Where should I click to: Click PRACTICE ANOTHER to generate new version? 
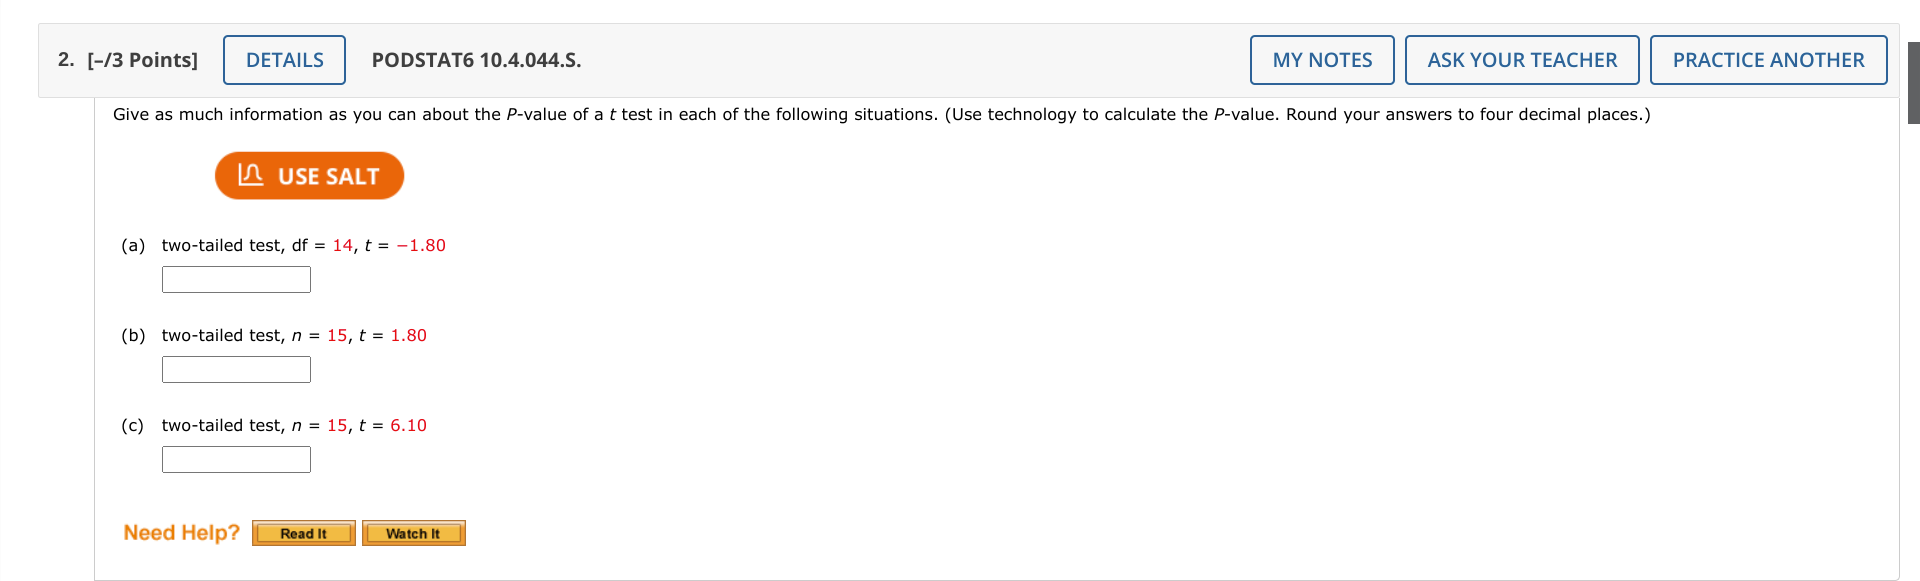coord(1769,60)
